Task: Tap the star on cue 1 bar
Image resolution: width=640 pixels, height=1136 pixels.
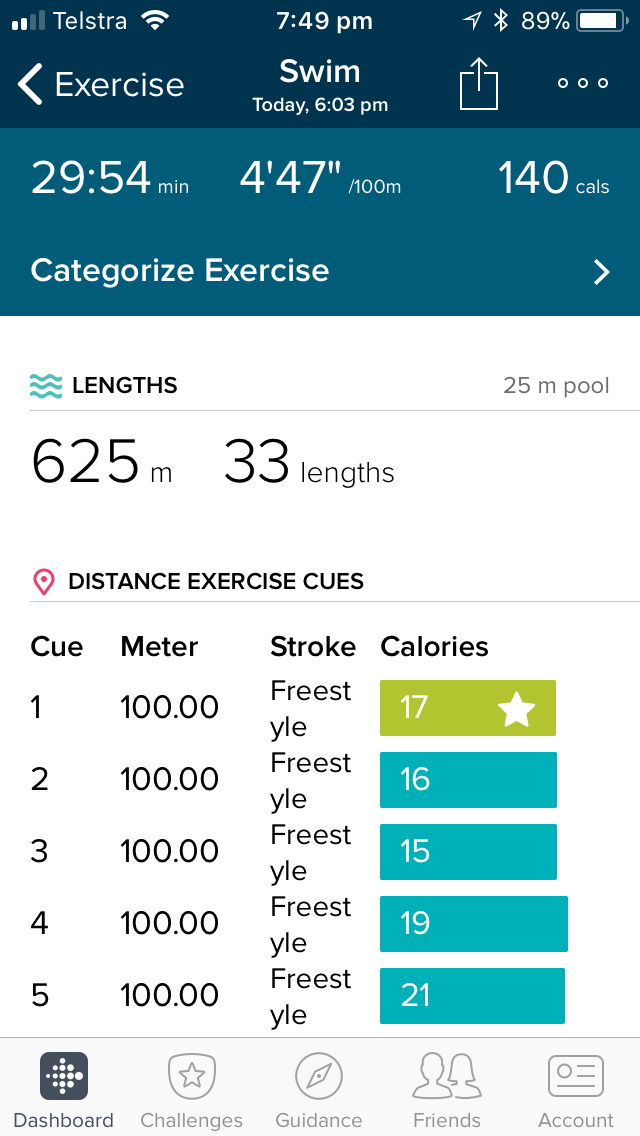Action: 516,709
